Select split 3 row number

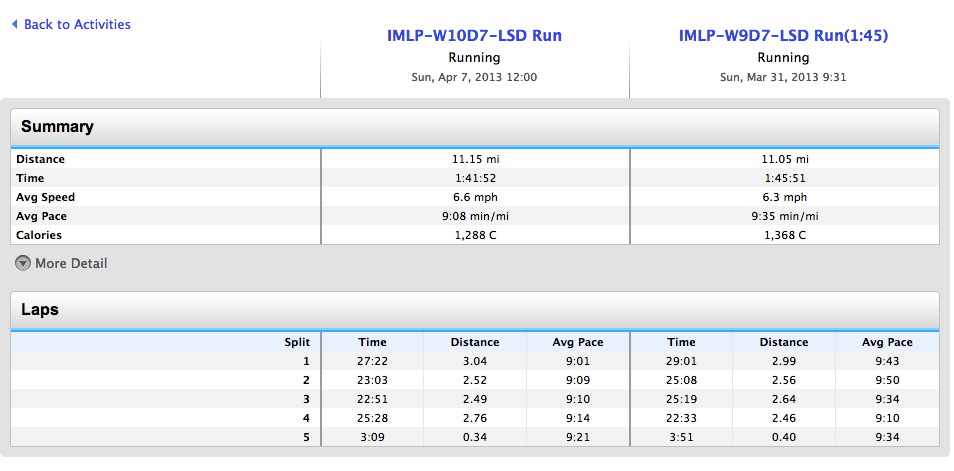pos(307,399)
